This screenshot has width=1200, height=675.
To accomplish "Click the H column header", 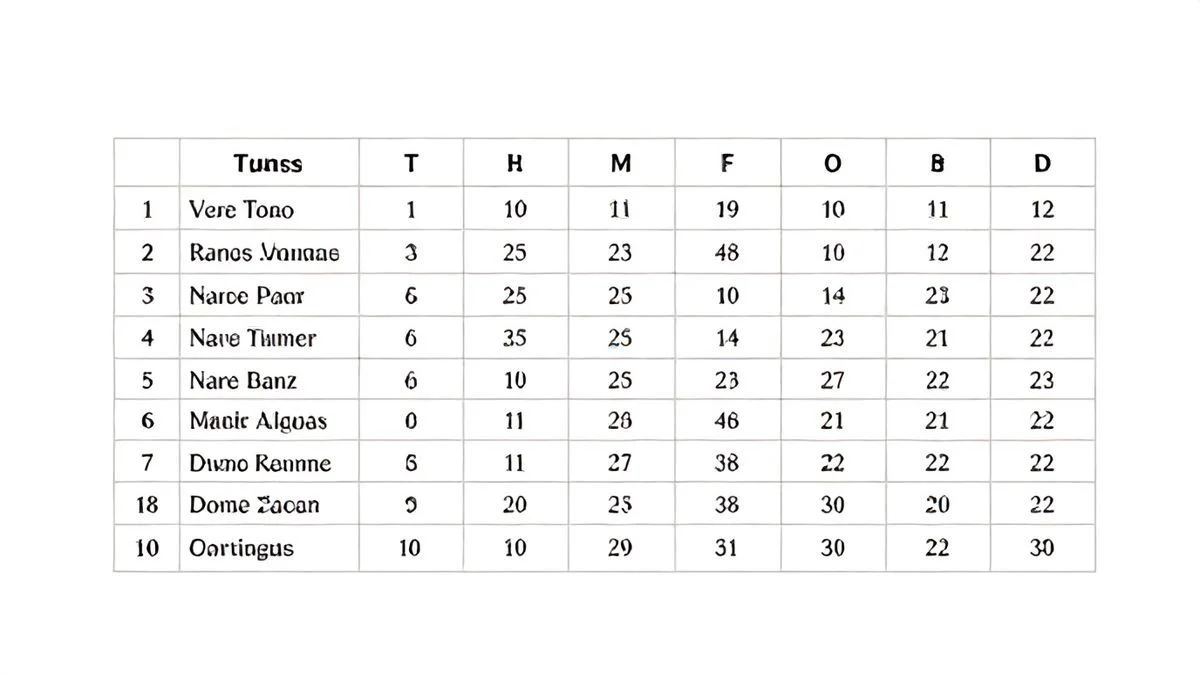I will point(515,163).
